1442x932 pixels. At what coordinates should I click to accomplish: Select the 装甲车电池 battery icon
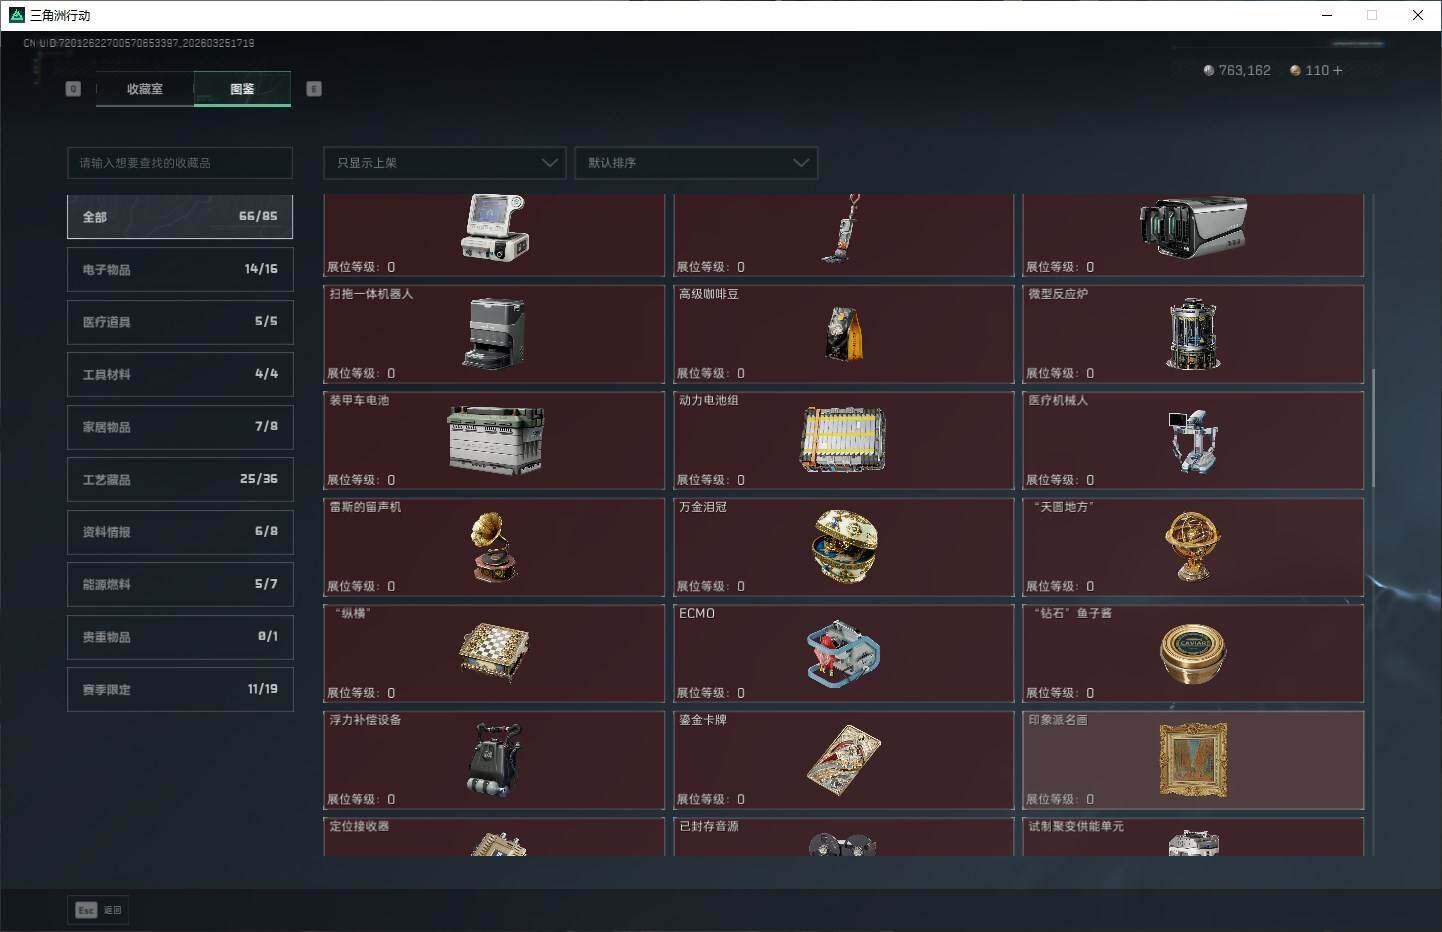click(x=495, y=440)
